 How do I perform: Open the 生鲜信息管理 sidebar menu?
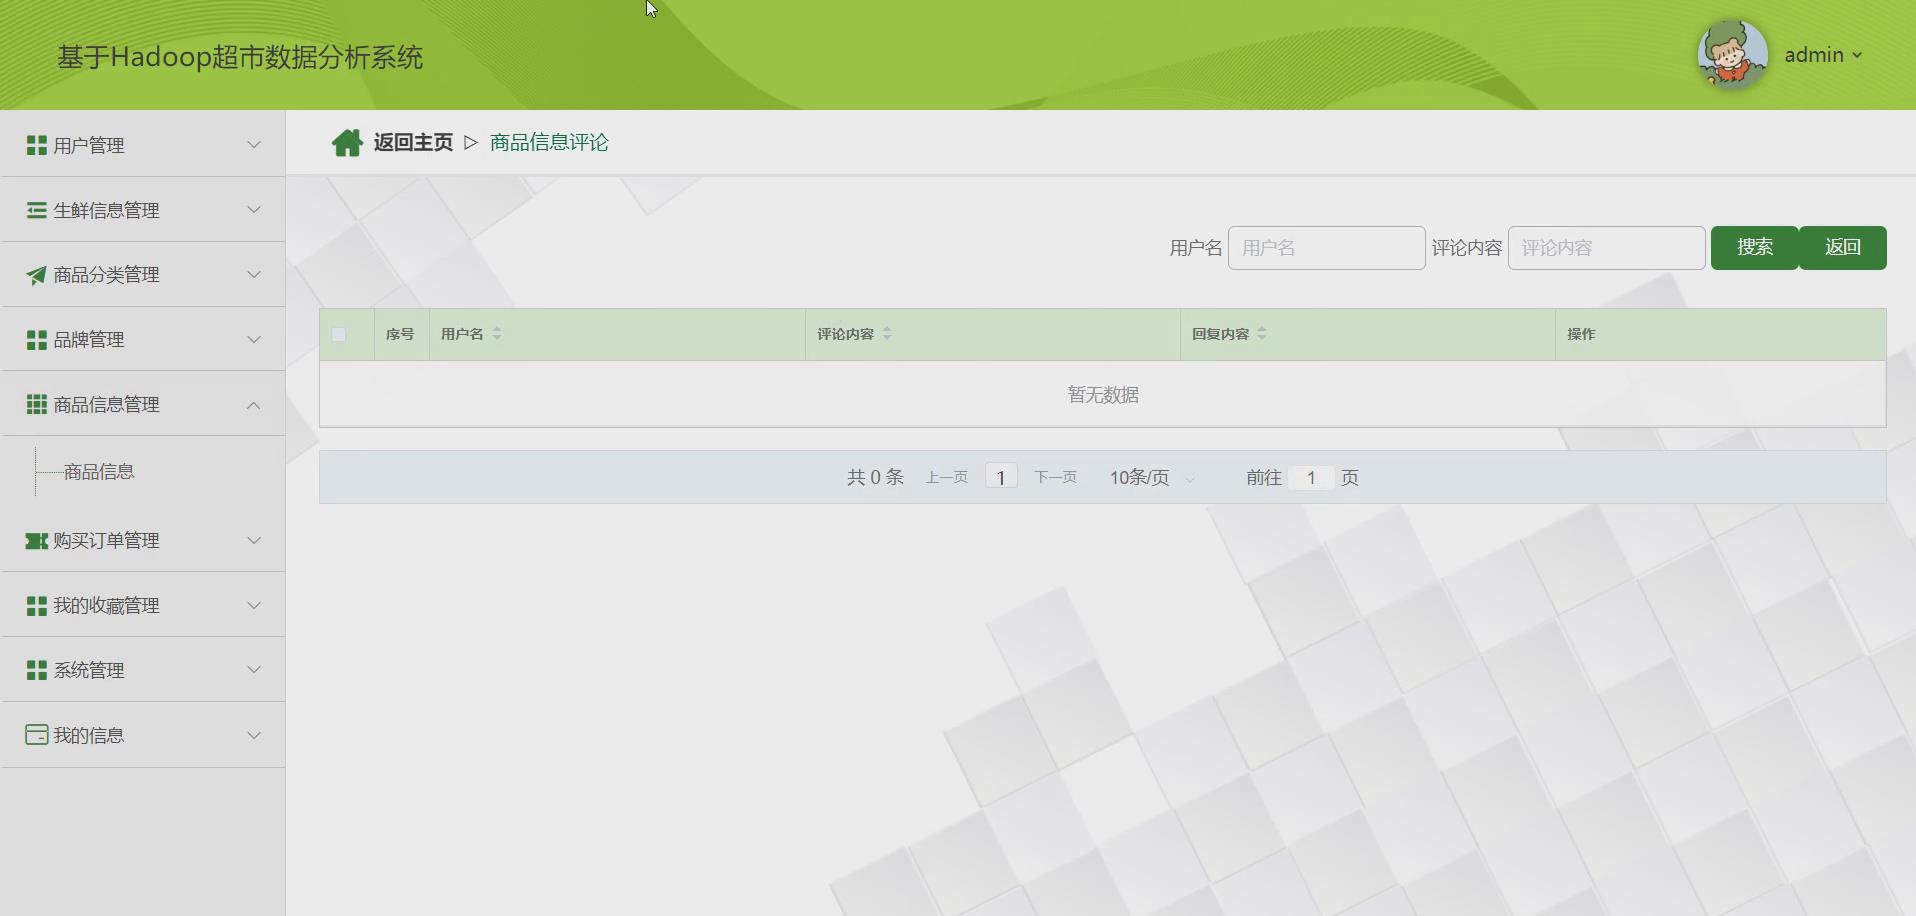(143, 210)
